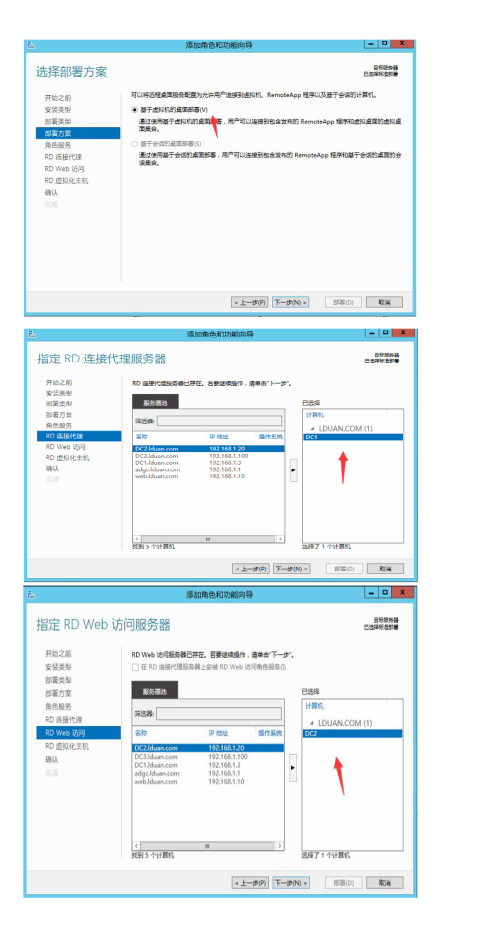This screenshot has height=935, width=500.
Task: Go to RD 连接代理 step in RD Web 访问服务器 window
Action: coord(64,719)
